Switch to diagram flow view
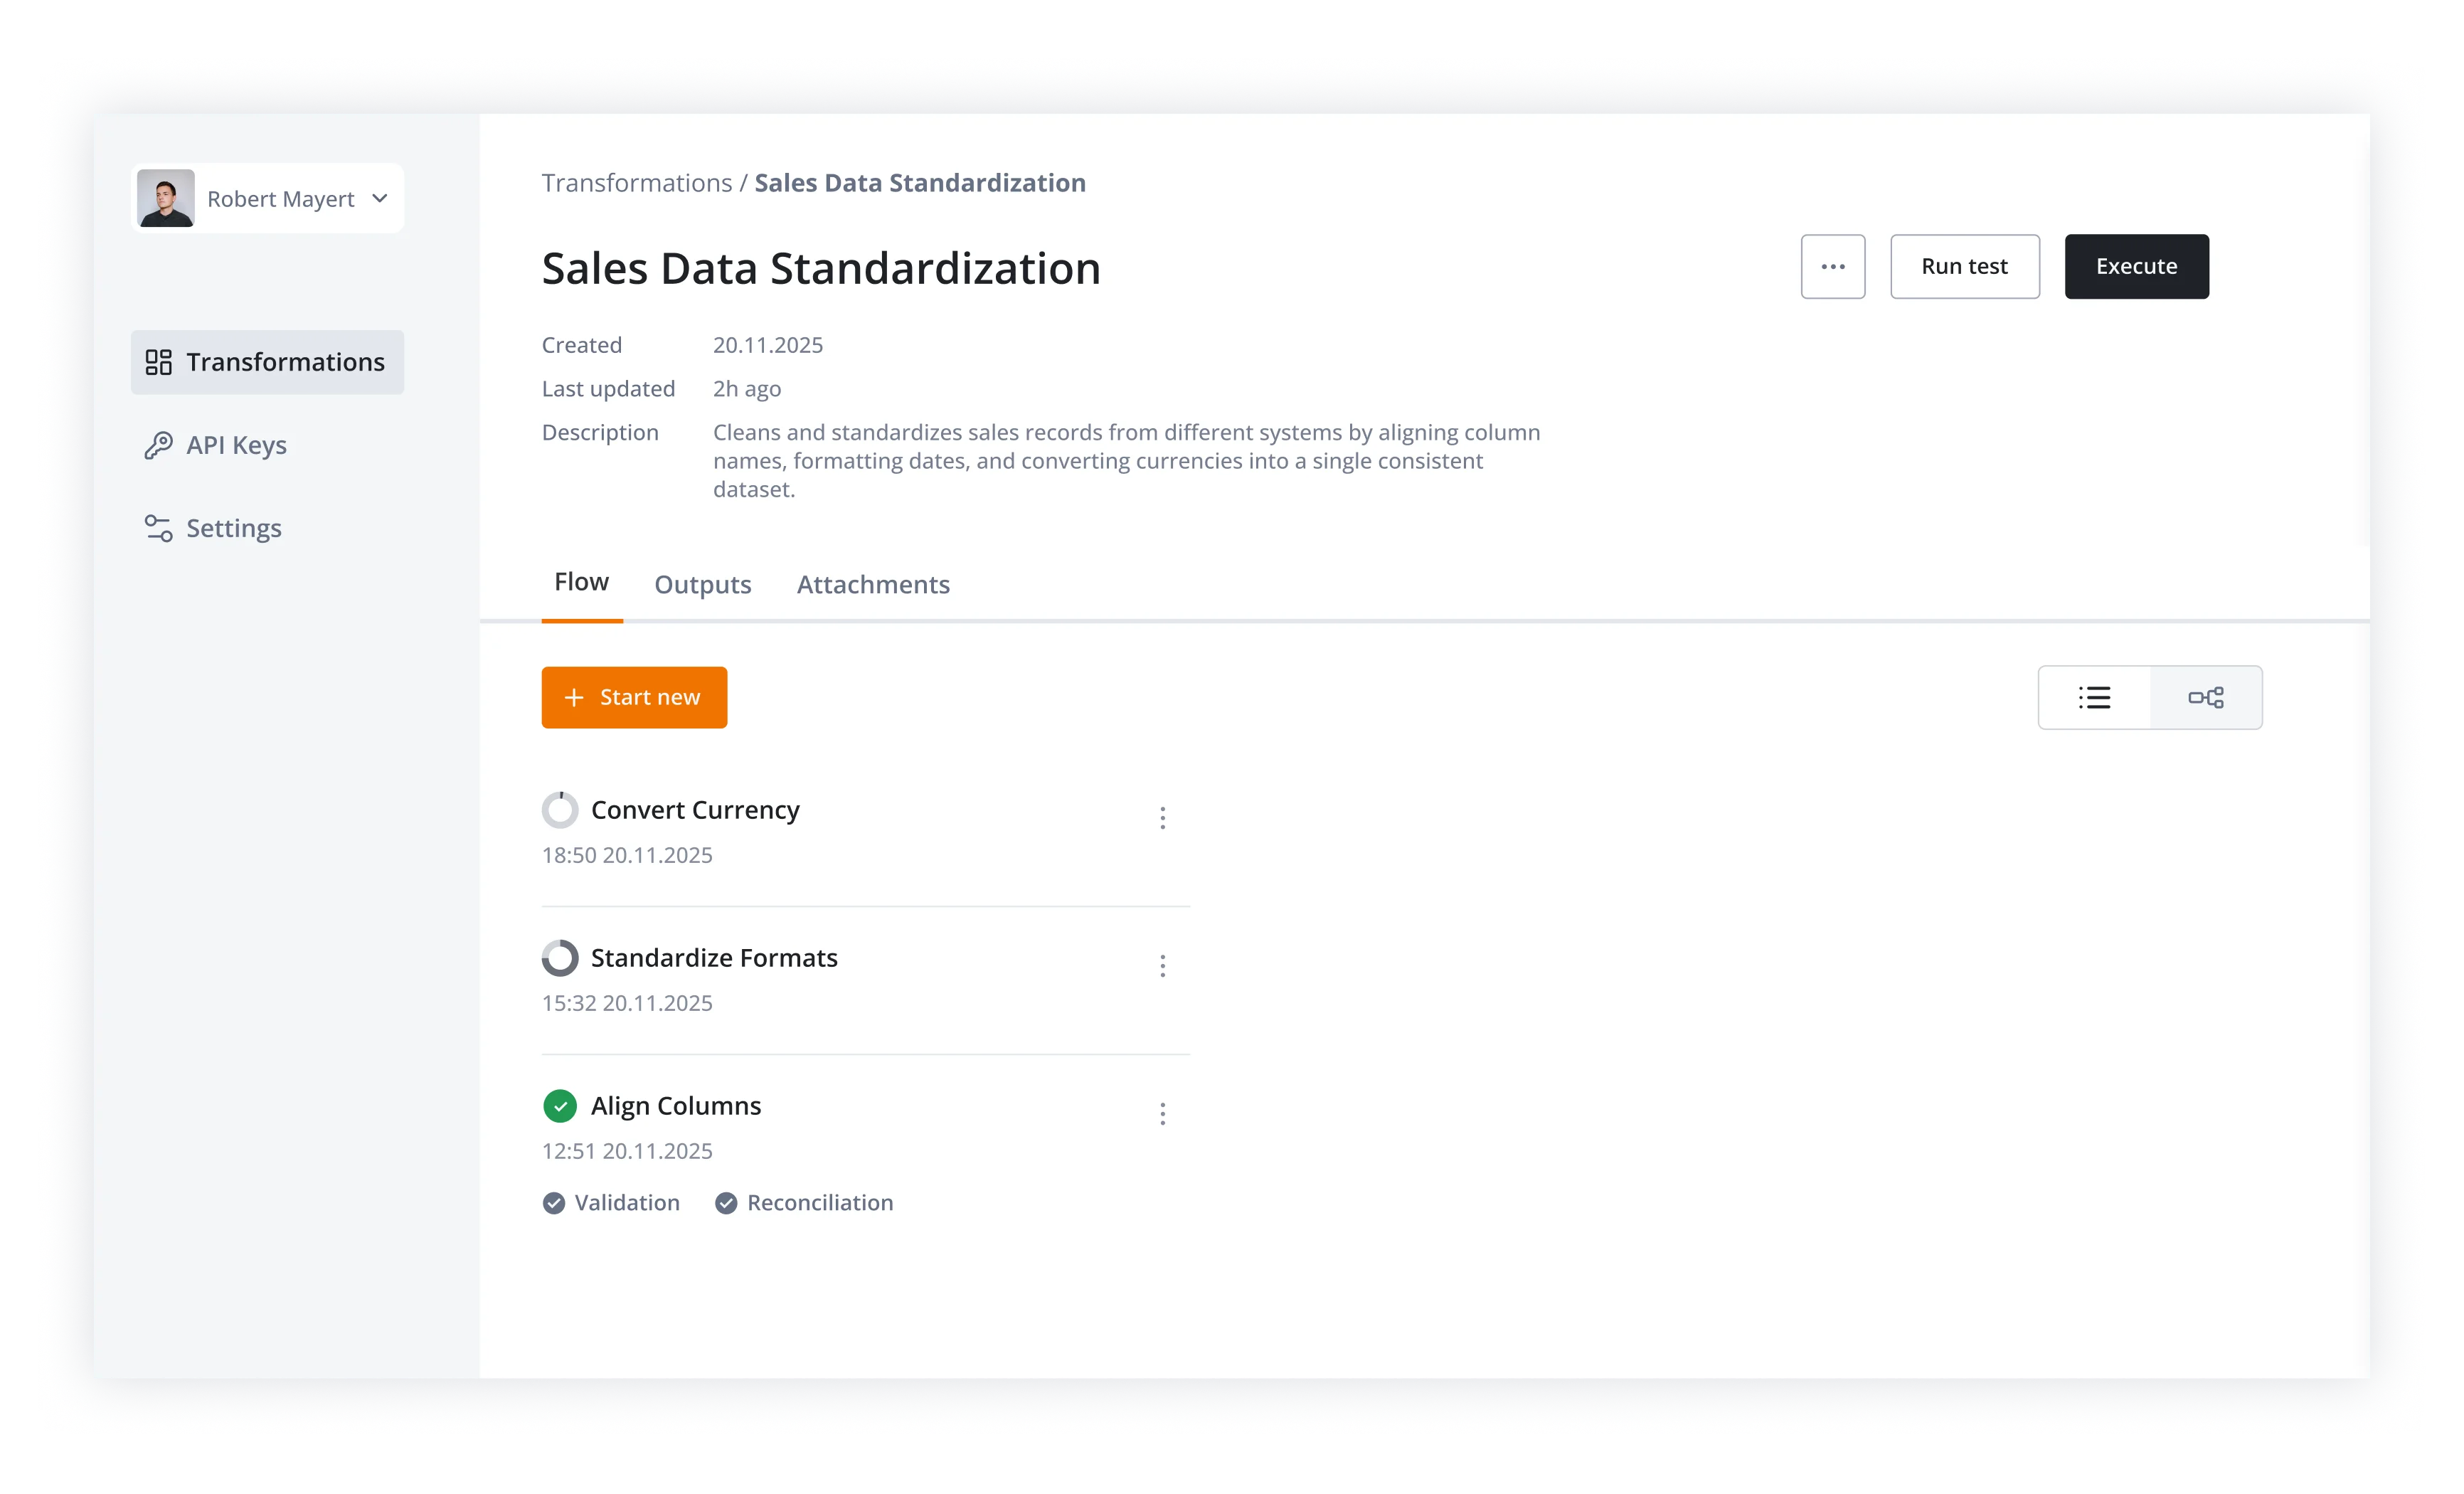 (x=2205, y=698)
